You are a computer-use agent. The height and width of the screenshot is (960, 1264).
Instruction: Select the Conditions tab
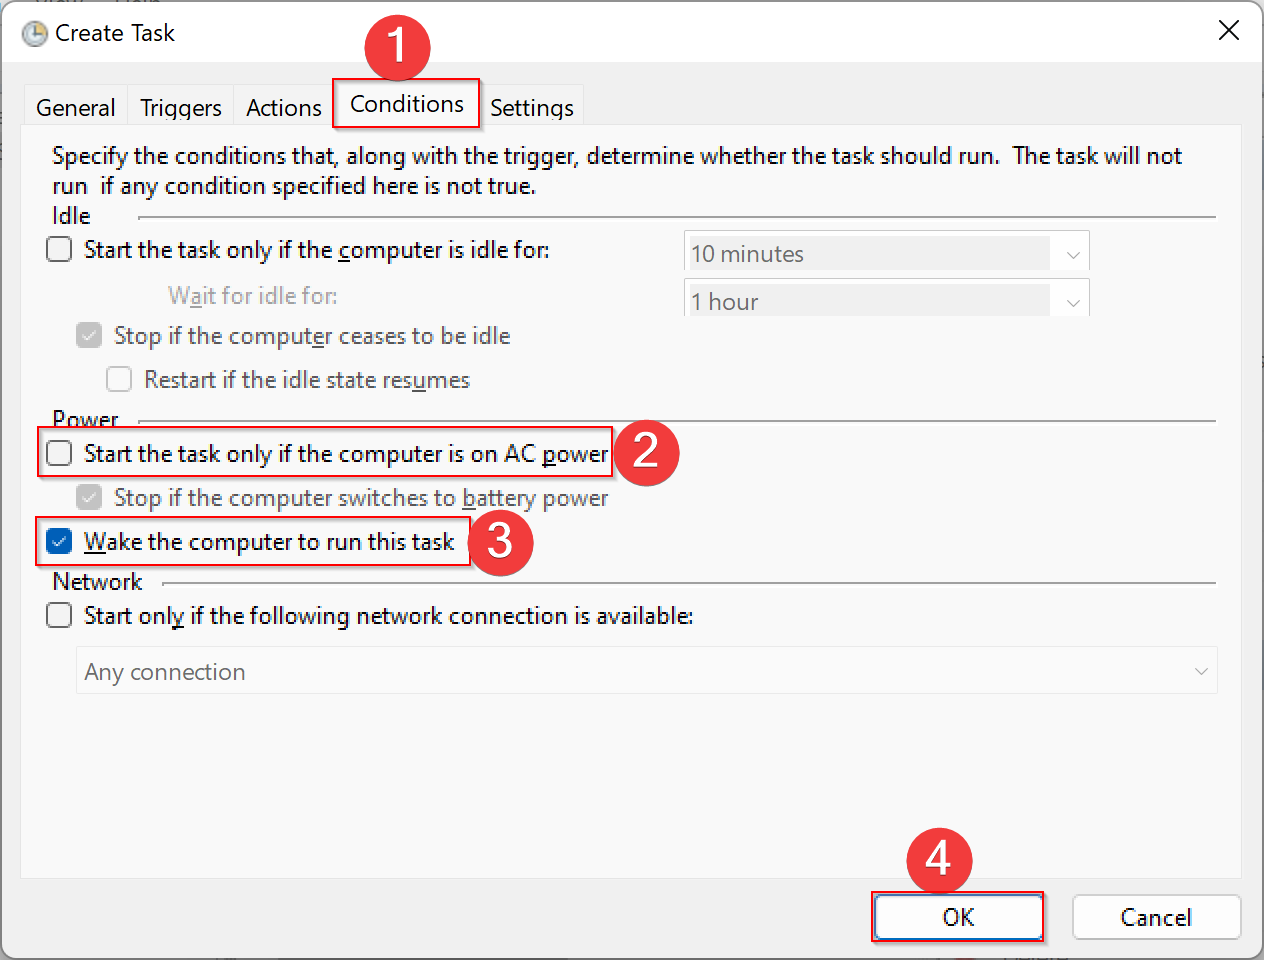coord(407,104)
